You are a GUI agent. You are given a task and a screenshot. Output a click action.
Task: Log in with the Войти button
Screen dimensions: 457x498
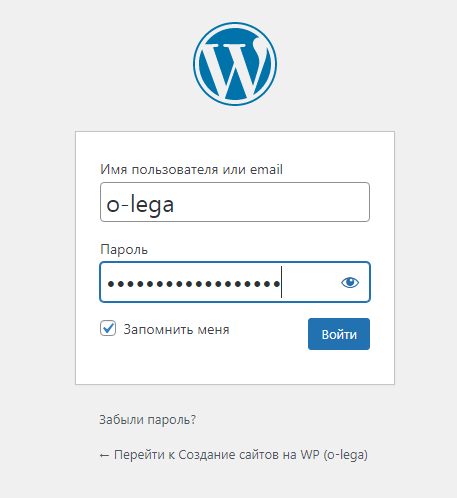click(339, 334)
